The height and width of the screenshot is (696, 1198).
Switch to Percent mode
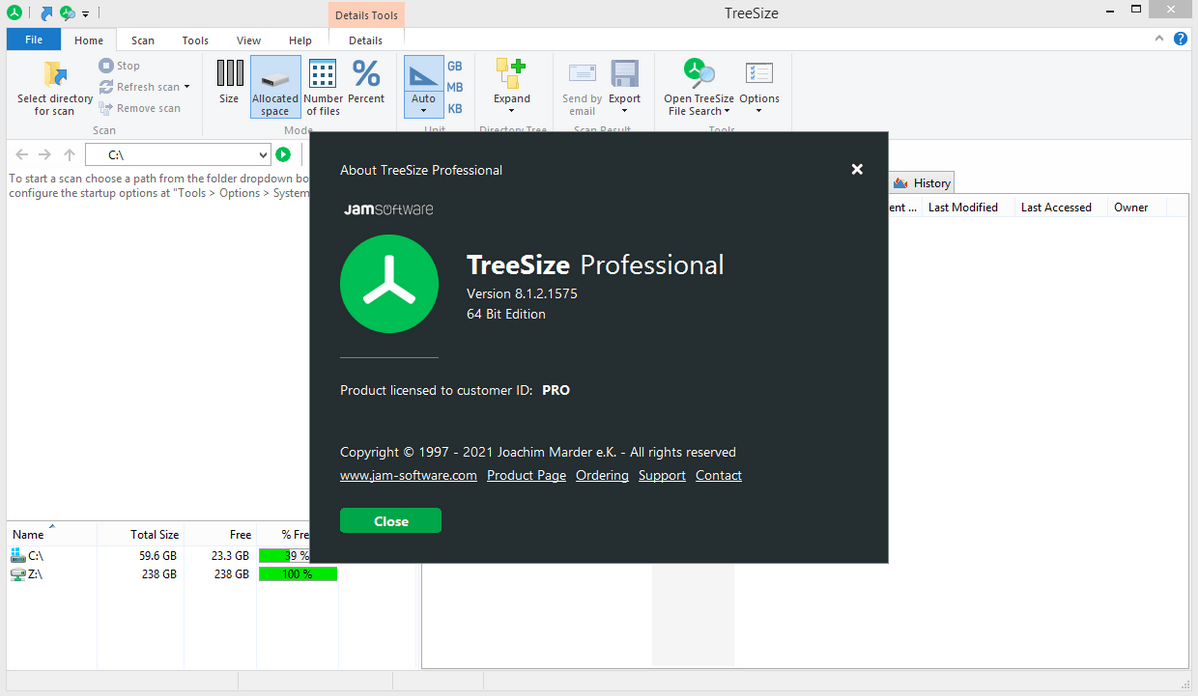point(366,82)
